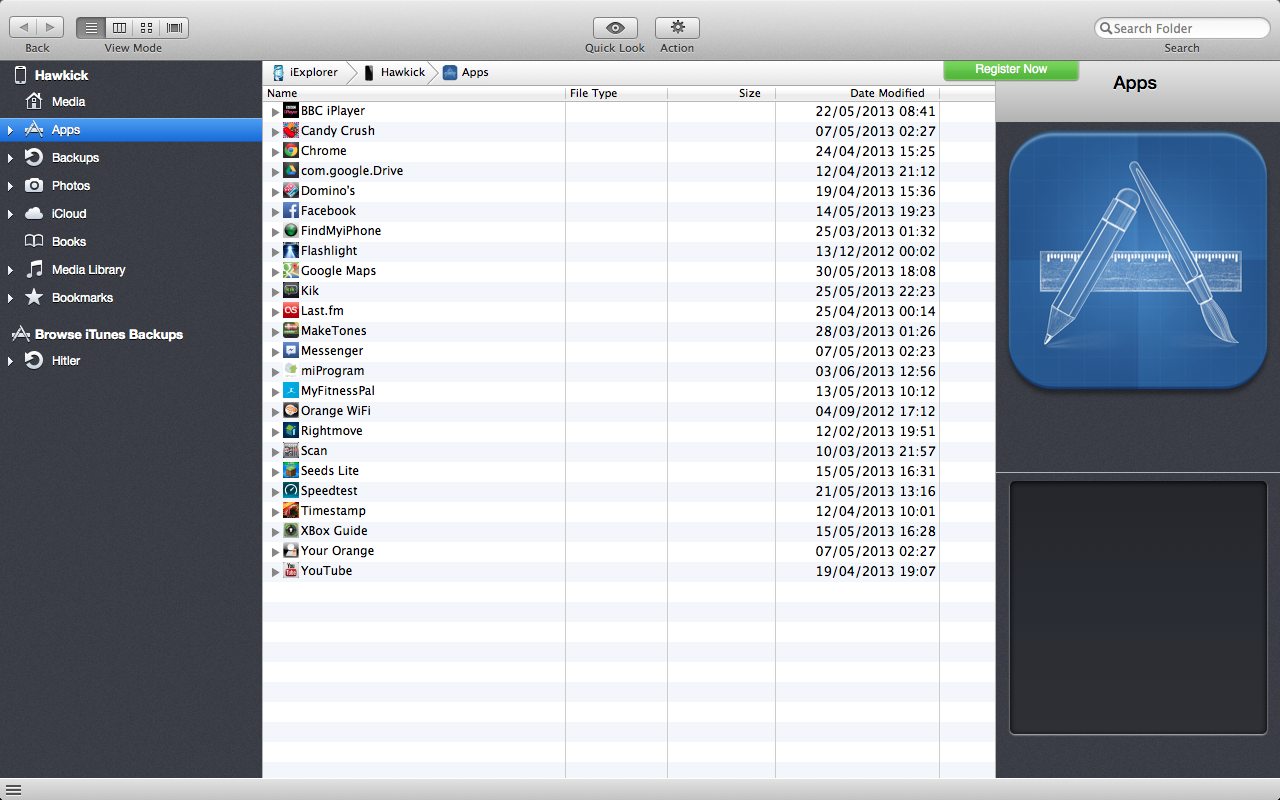
Task: Click iExplorer in the breadcrumb path
Action: (306, 72)
